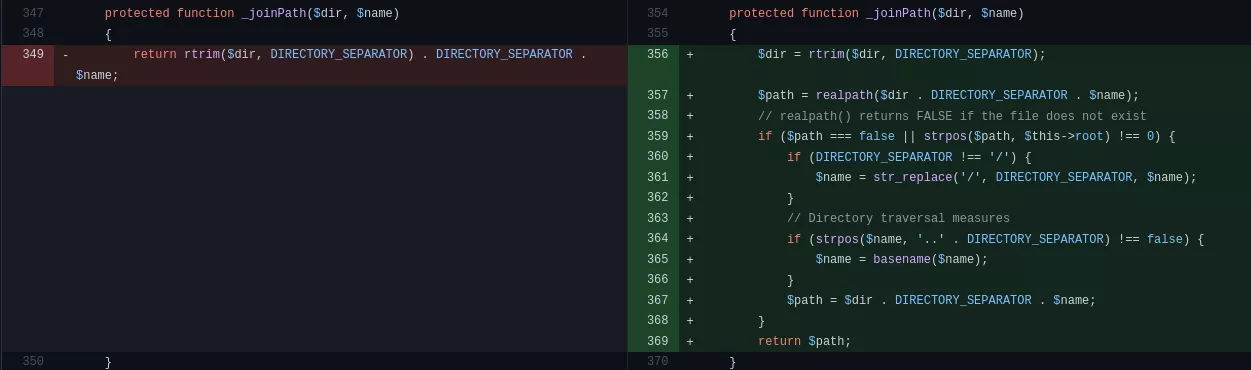Select added line number 359

pos(657,136)
